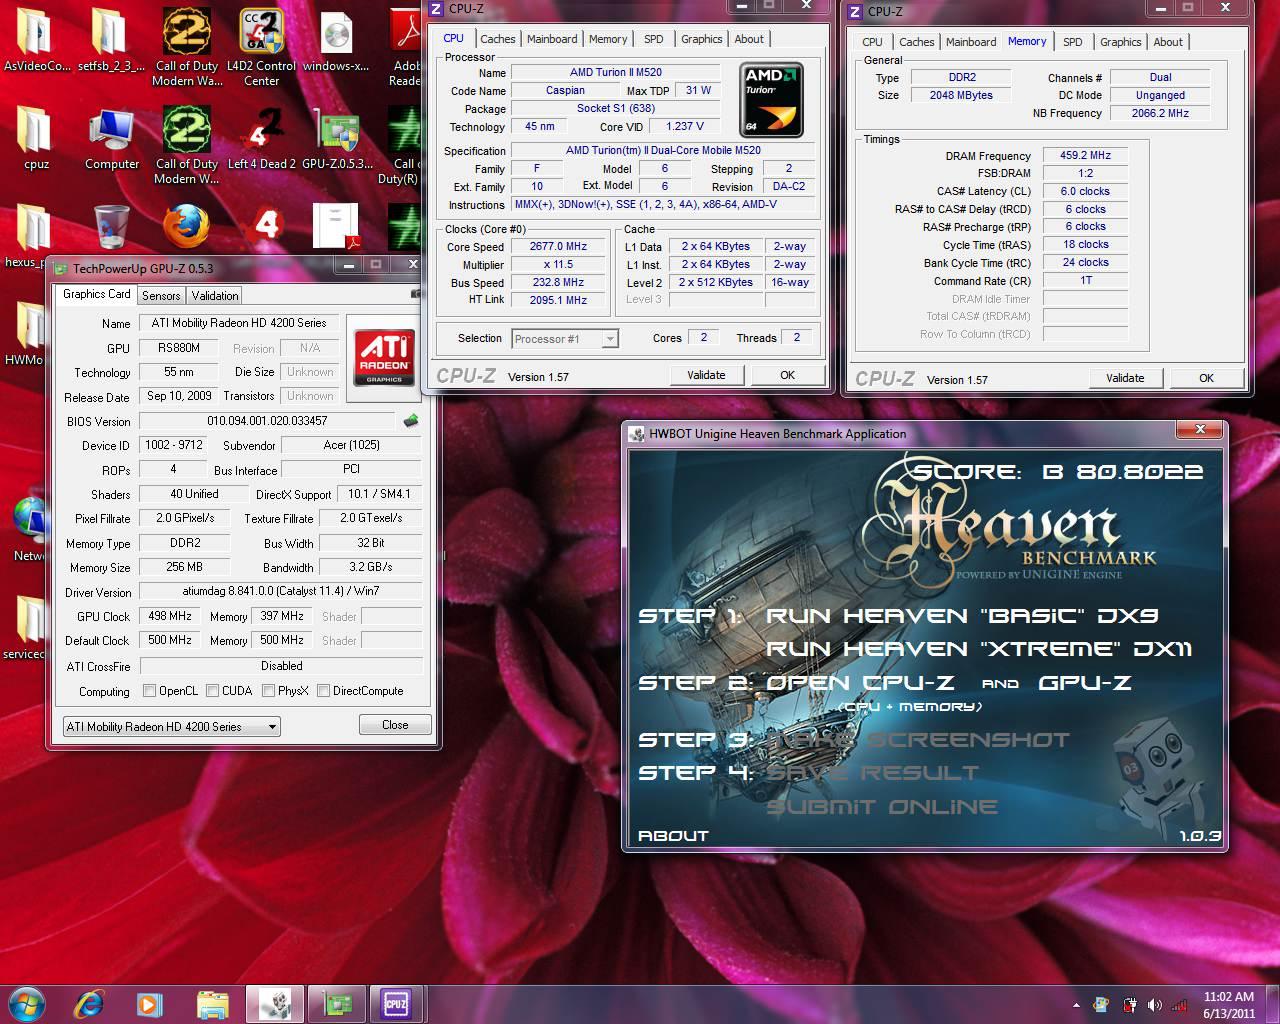Click Validate in the right CPU-Z memory window
The height and width of the screenshot is (1024, 1280).
click(x=1125, y=378)
